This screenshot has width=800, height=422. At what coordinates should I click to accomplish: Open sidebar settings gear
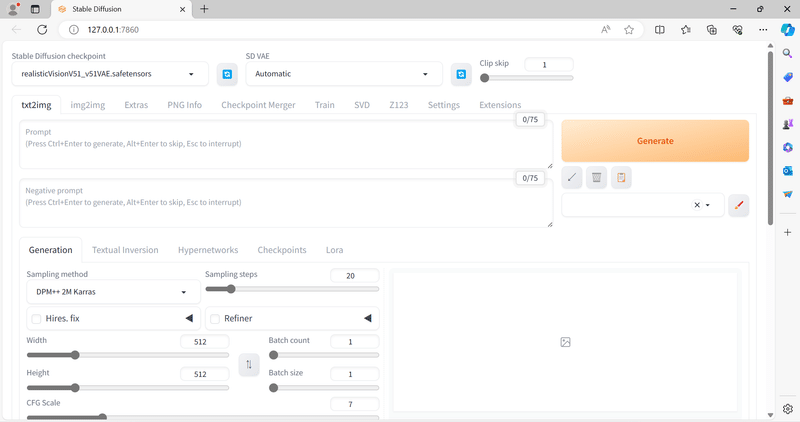[788, 409]
